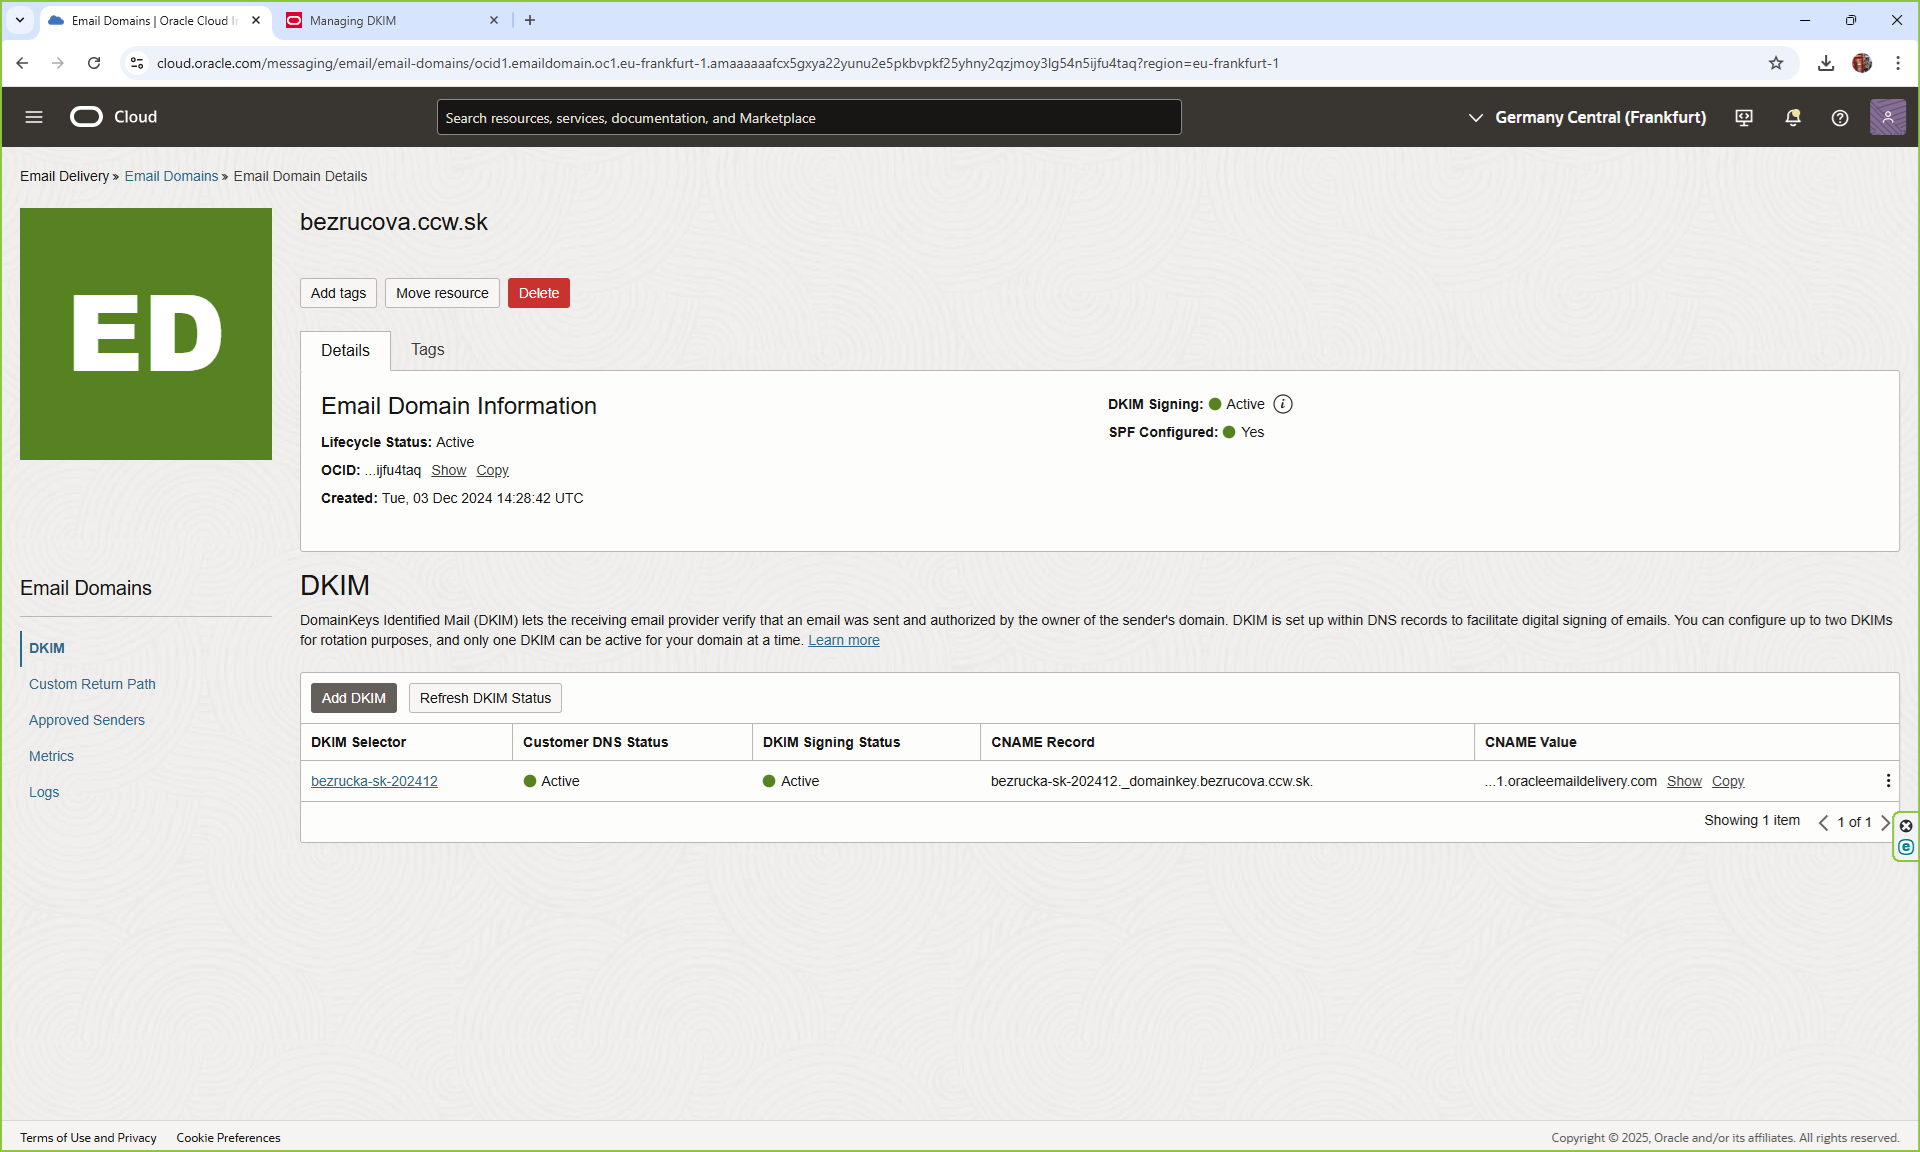Close the Managing DKIM tab
This screenshot has height=1152, width=1920.
pyautogui.click(x=494, y=20)
